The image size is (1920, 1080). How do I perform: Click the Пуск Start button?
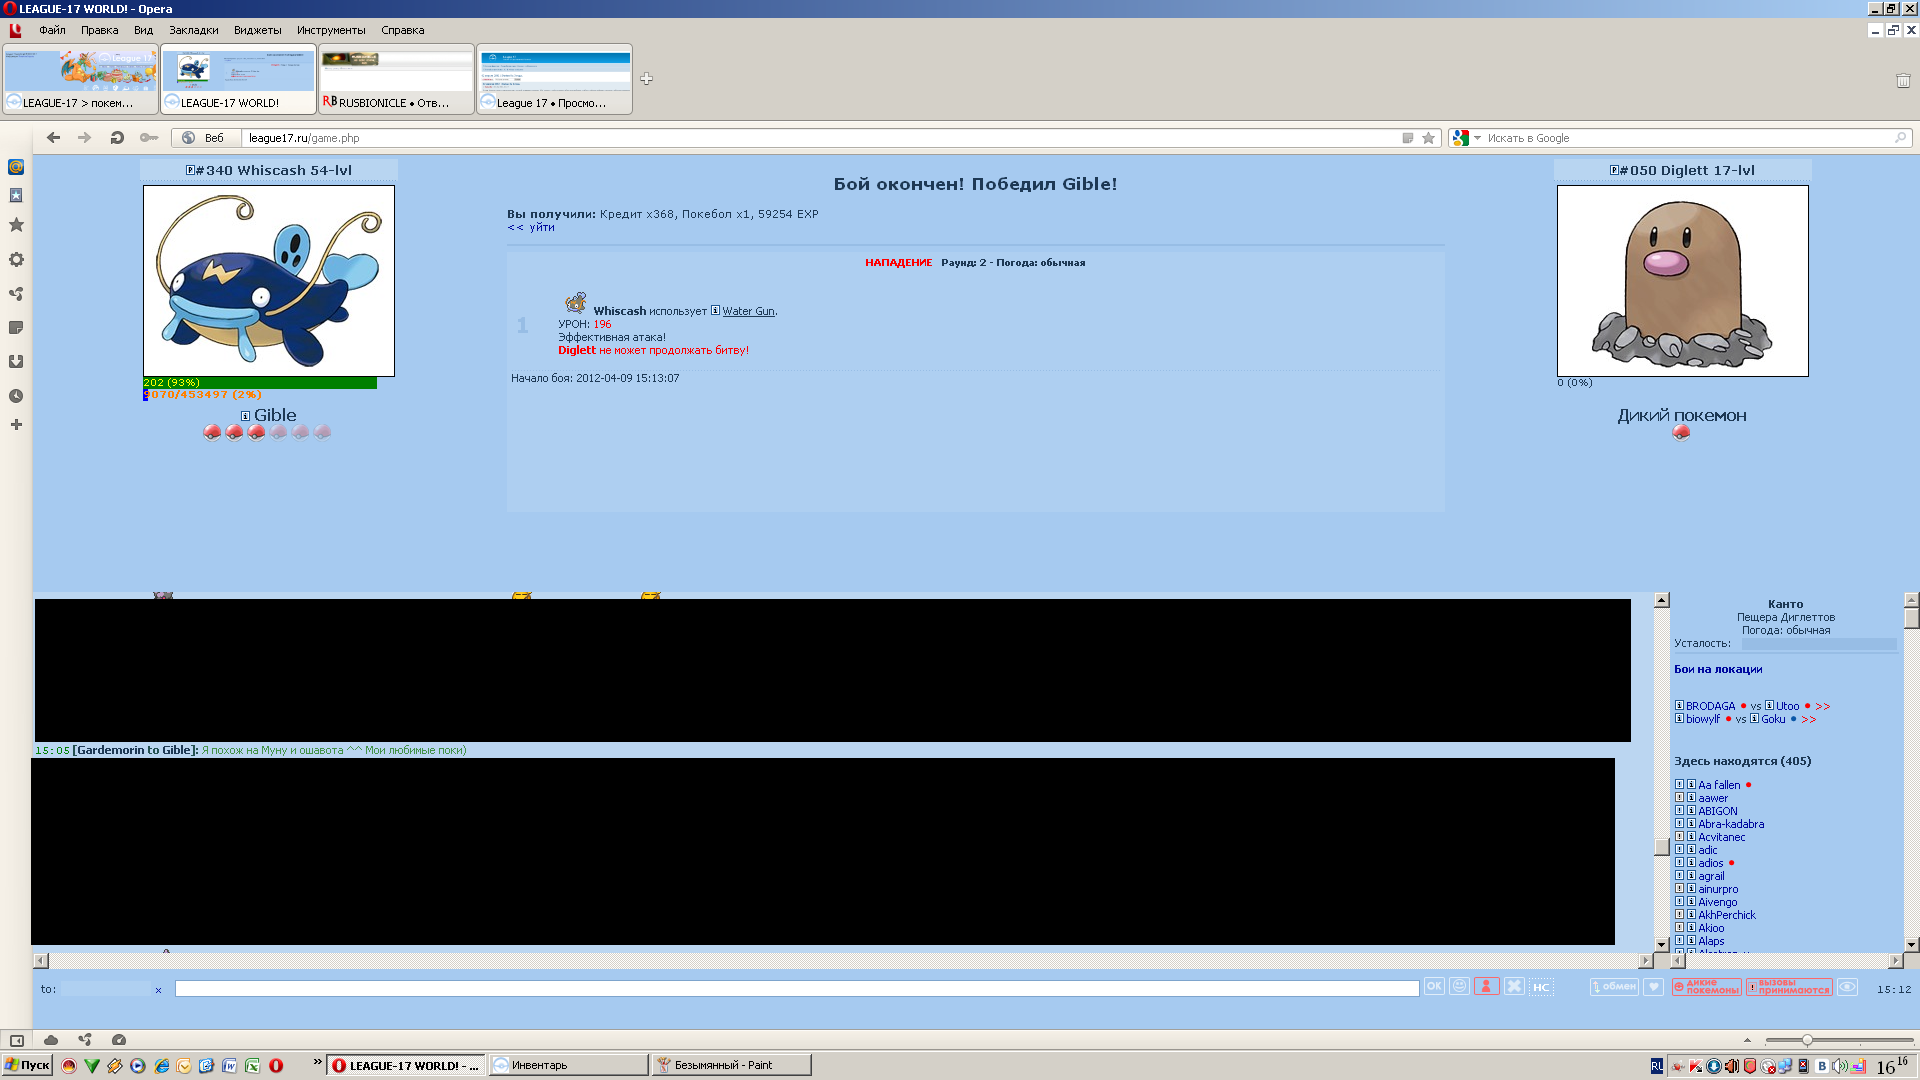27,1065
